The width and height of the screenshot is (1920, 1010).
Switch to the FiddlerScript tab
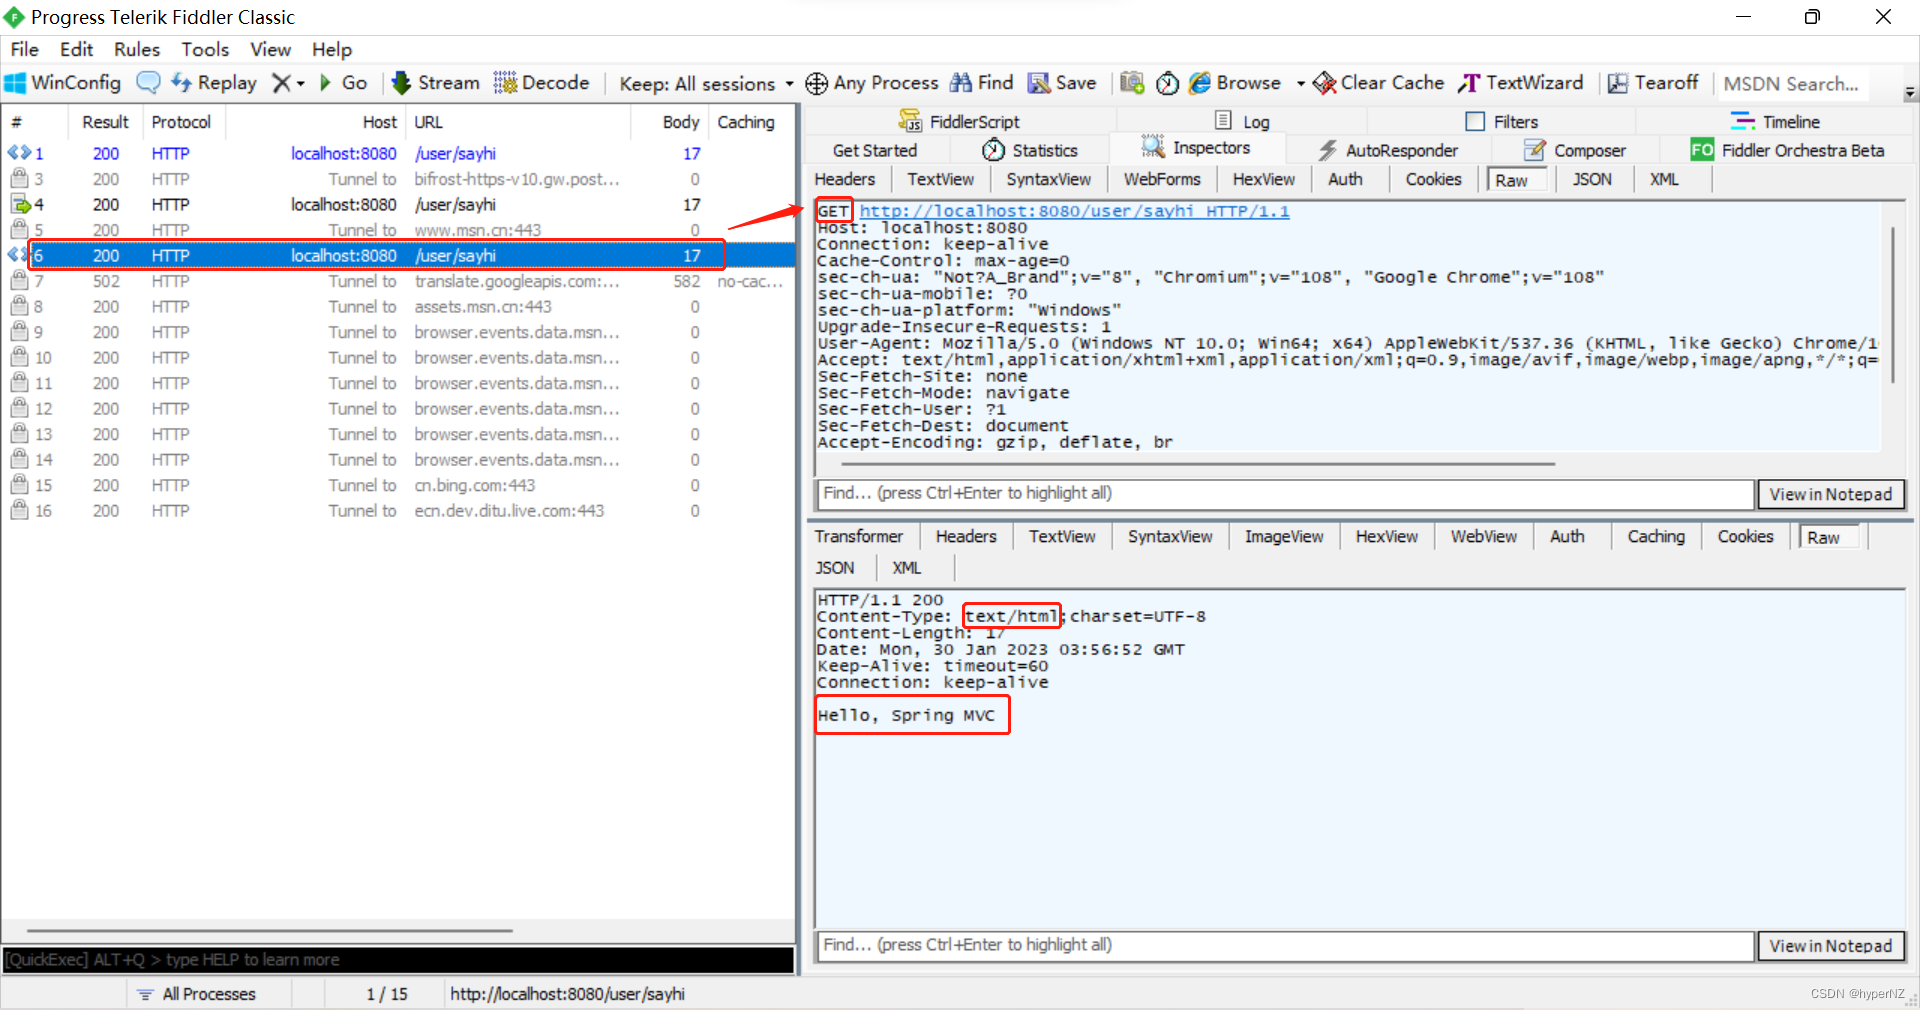click(960, 121)
